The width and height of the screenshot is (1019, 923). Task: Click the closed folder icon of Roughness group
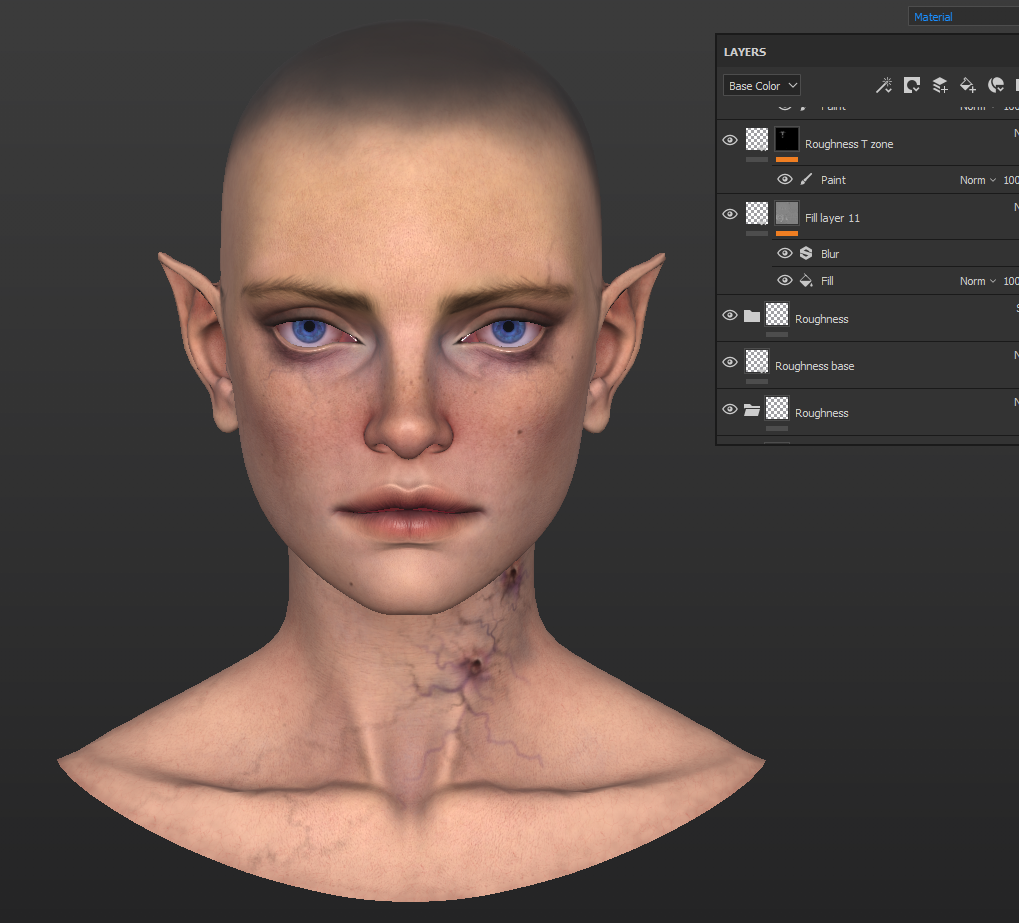[752, 316]
